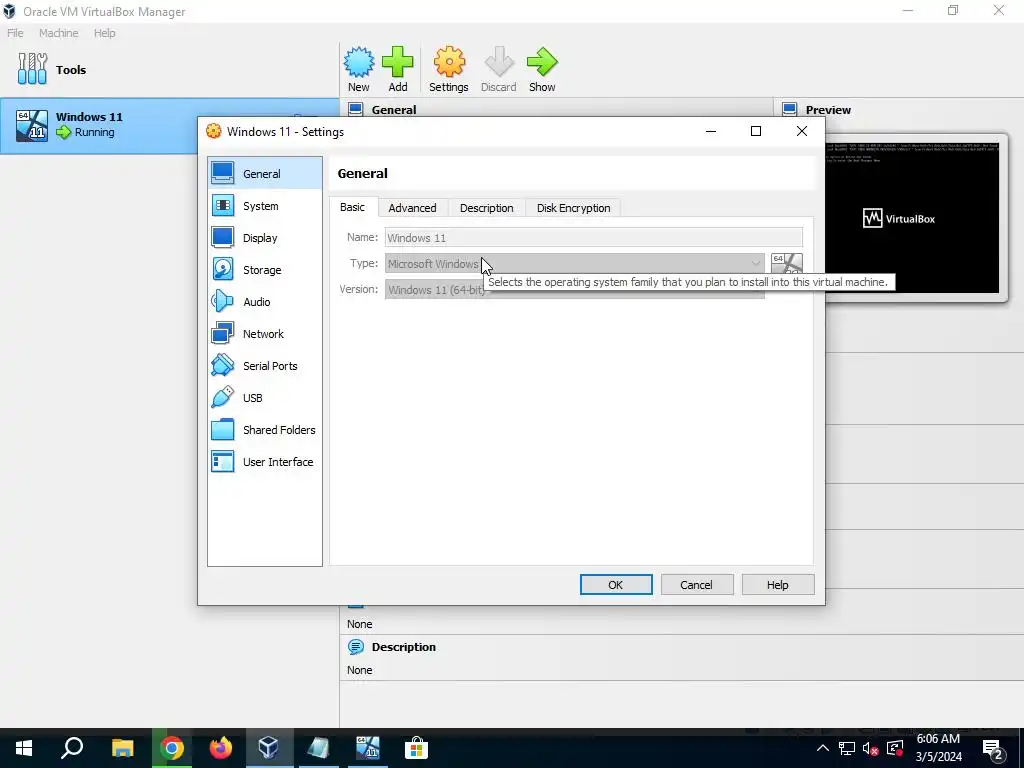Screen dimensions: 1024x768
Task: Open the Audio settings category
Action: 264,302
